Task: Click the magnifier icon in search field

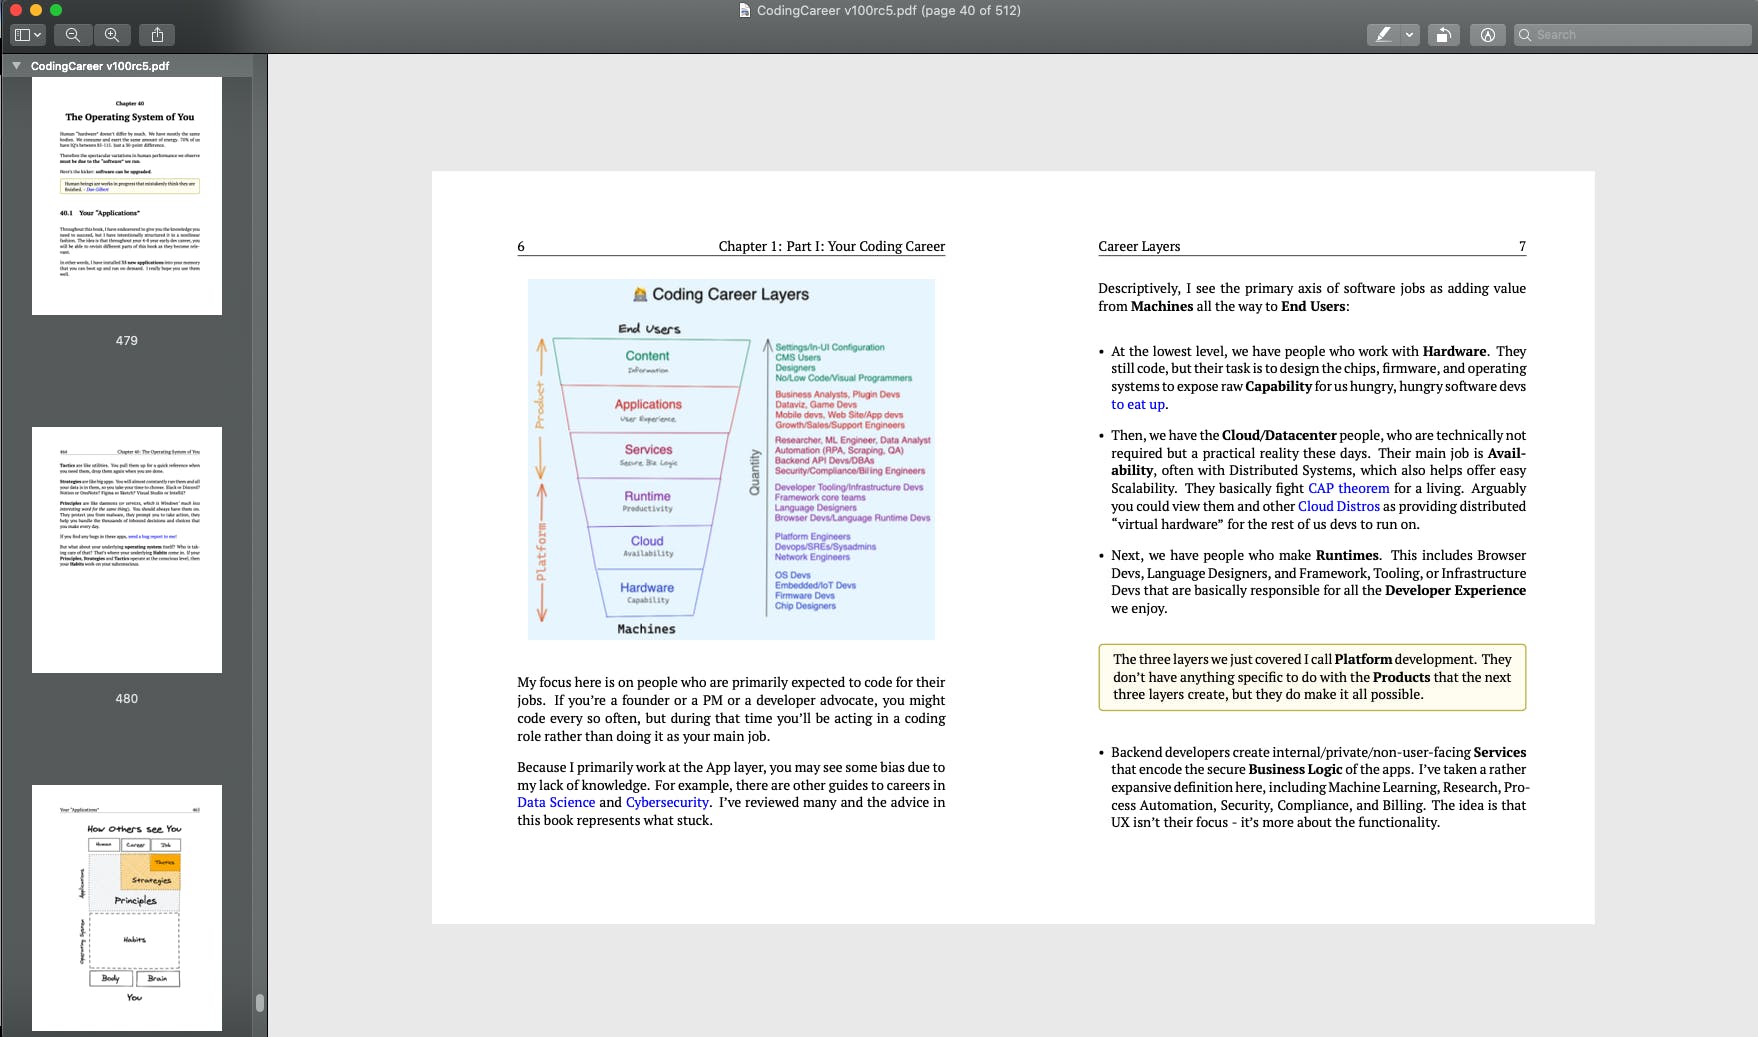Action: coord(1525,35)
